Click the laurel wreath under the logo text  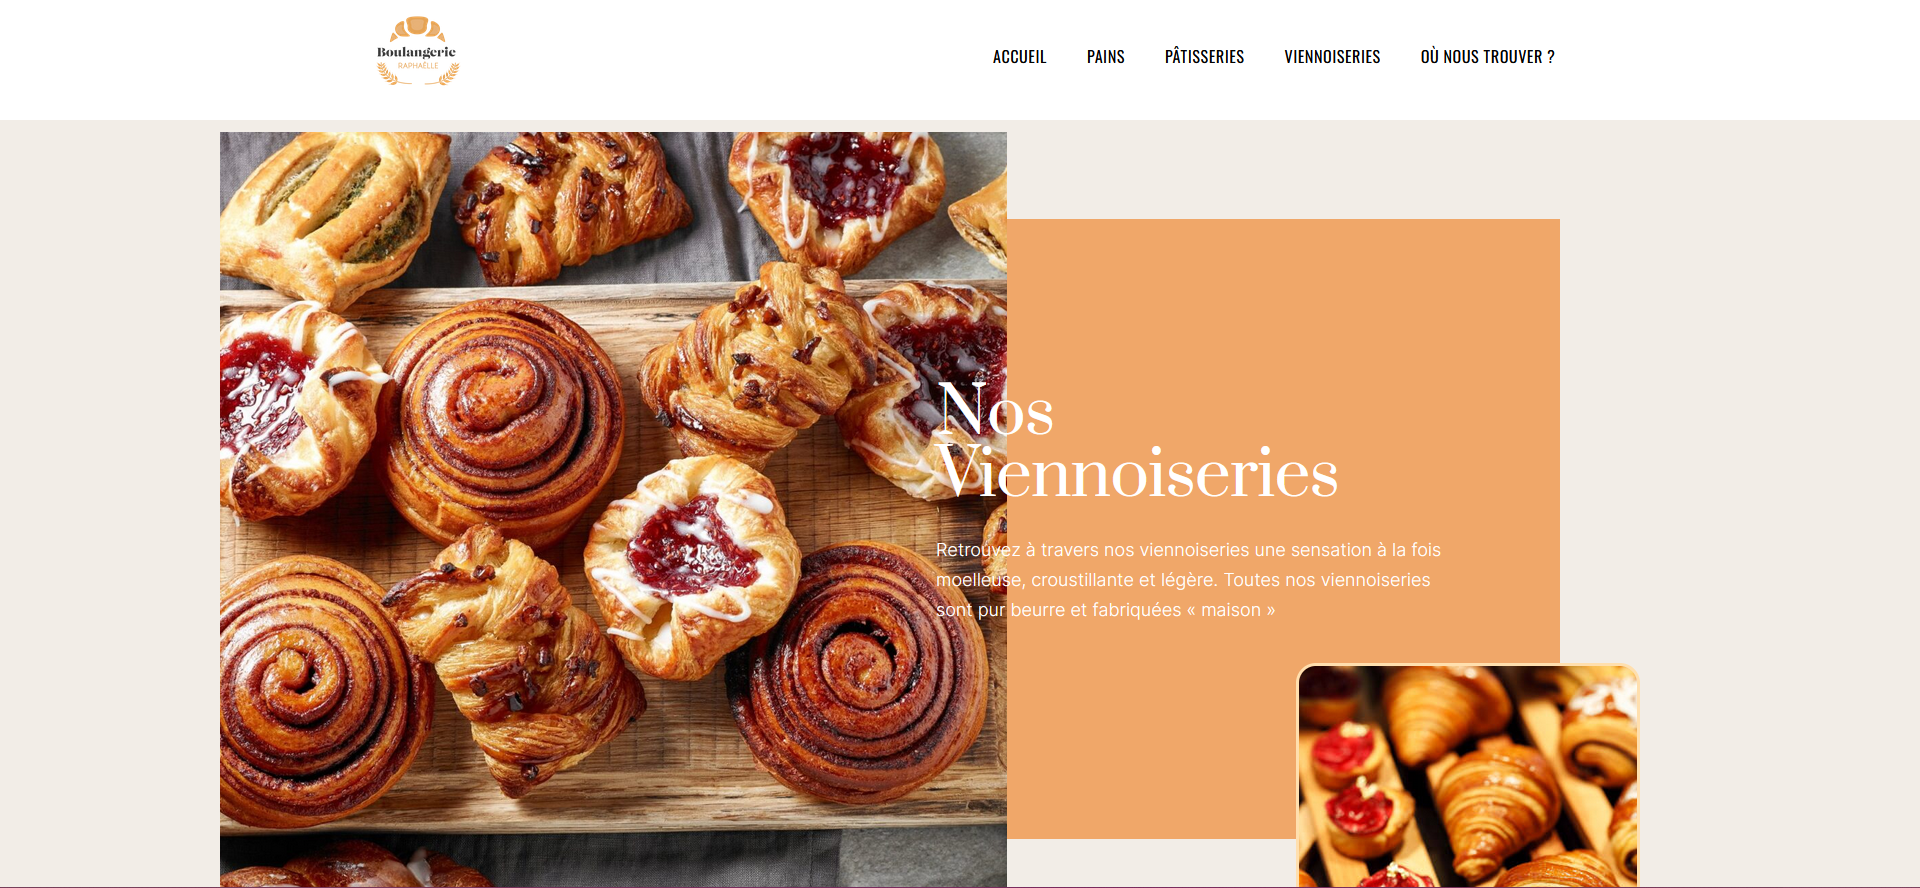[418, 75]
